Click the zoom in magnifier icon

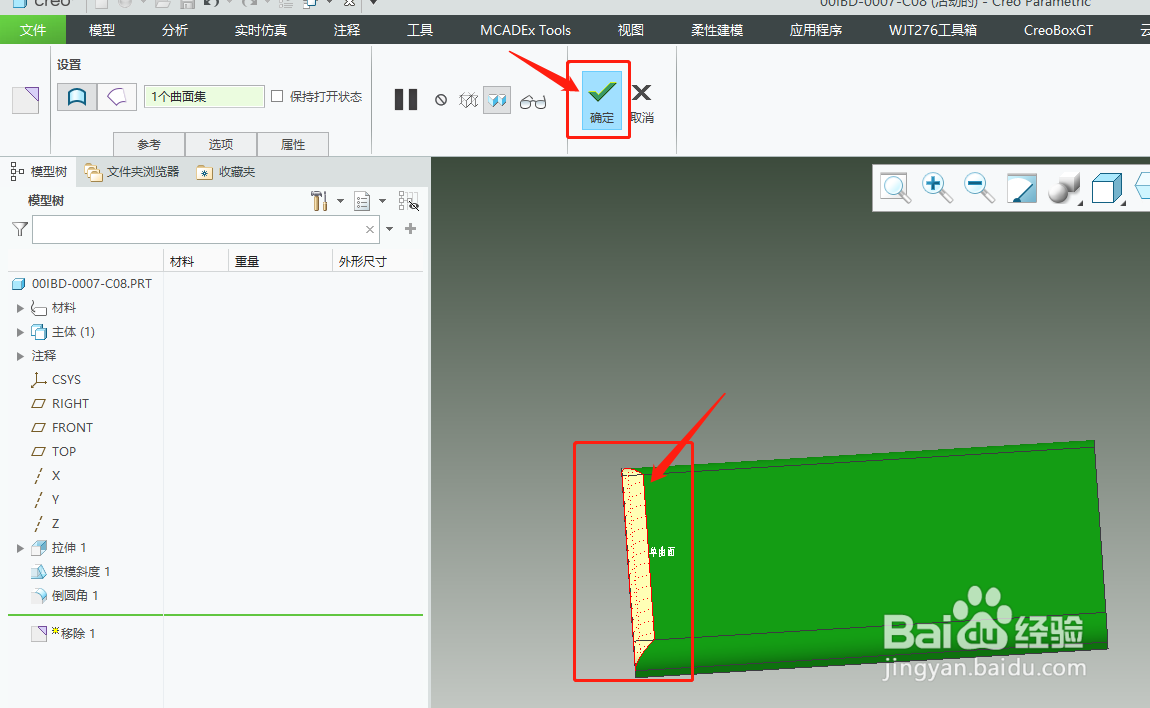[937, 187]
